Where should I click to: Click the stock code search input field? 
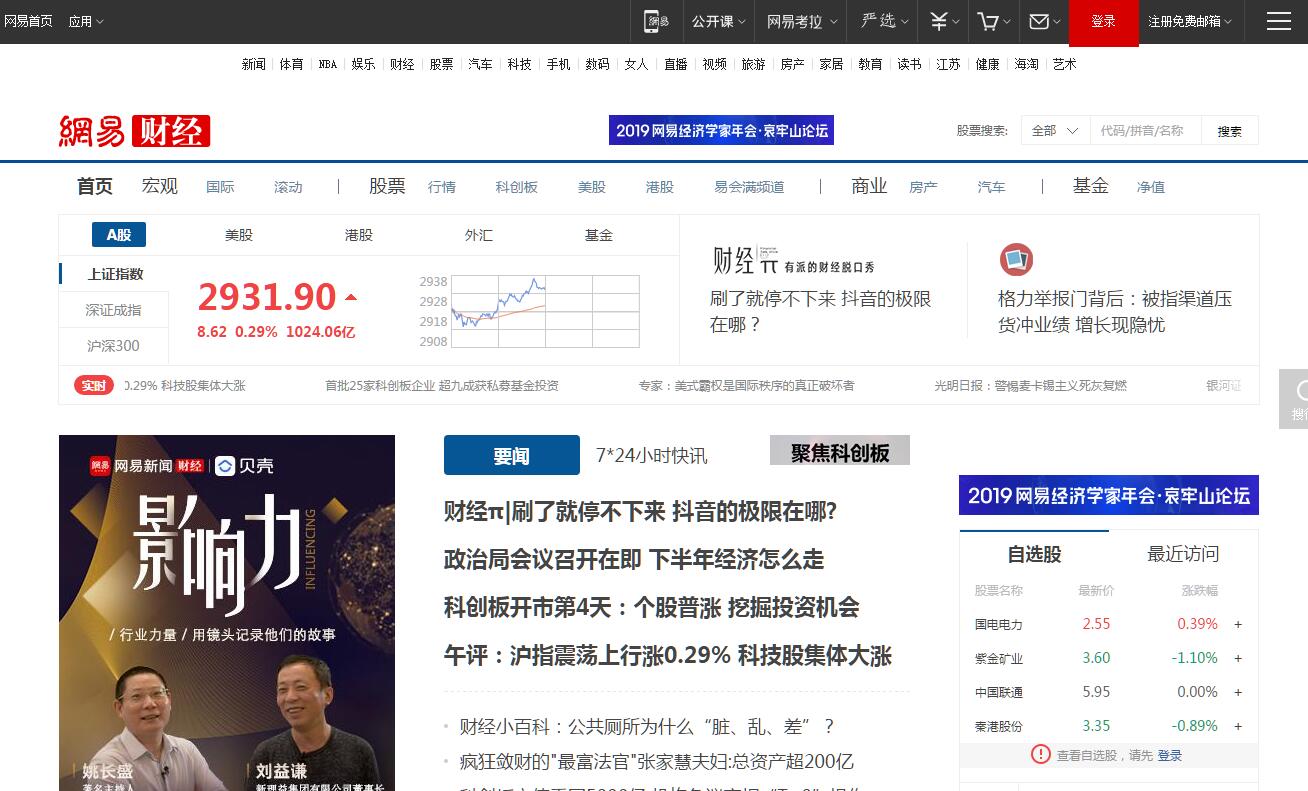(x=1146, y=131)
